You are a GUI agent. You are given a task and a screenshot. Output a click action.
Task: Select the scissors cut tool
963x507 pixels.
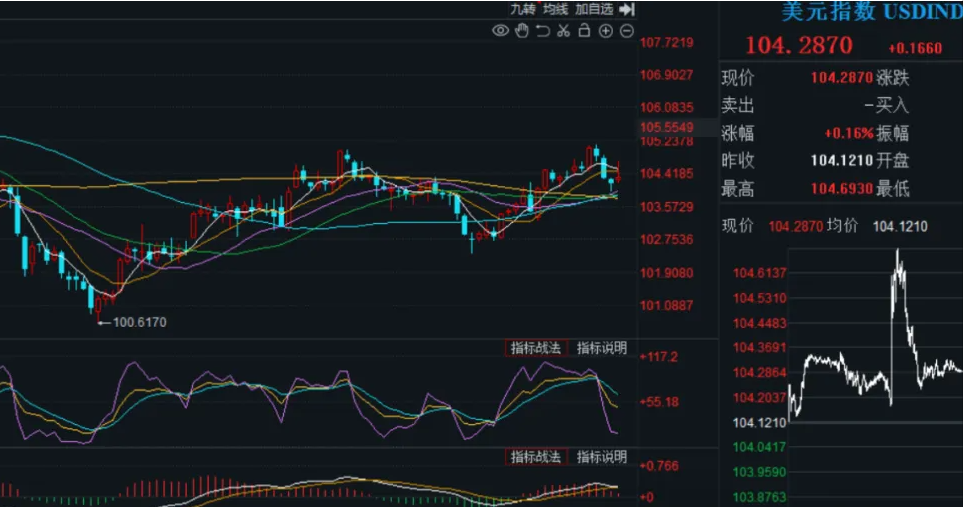(x=564, y=31)
